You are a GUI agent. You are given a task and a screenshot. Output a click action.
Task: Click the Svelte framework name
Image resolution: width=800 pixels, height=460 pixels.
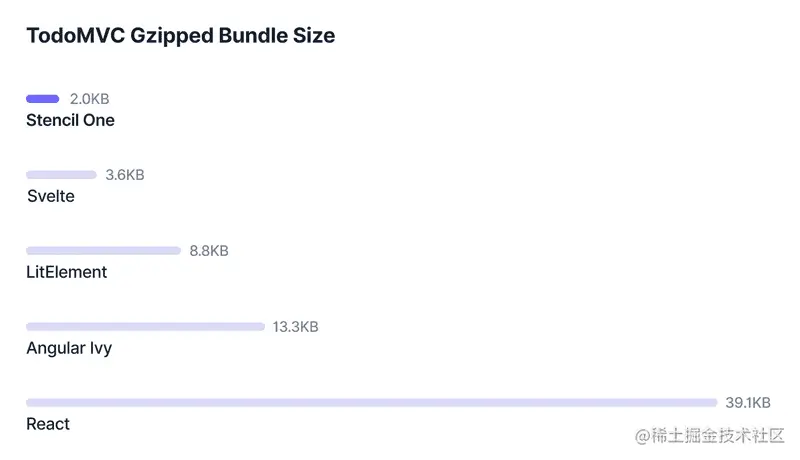point(50,196)
